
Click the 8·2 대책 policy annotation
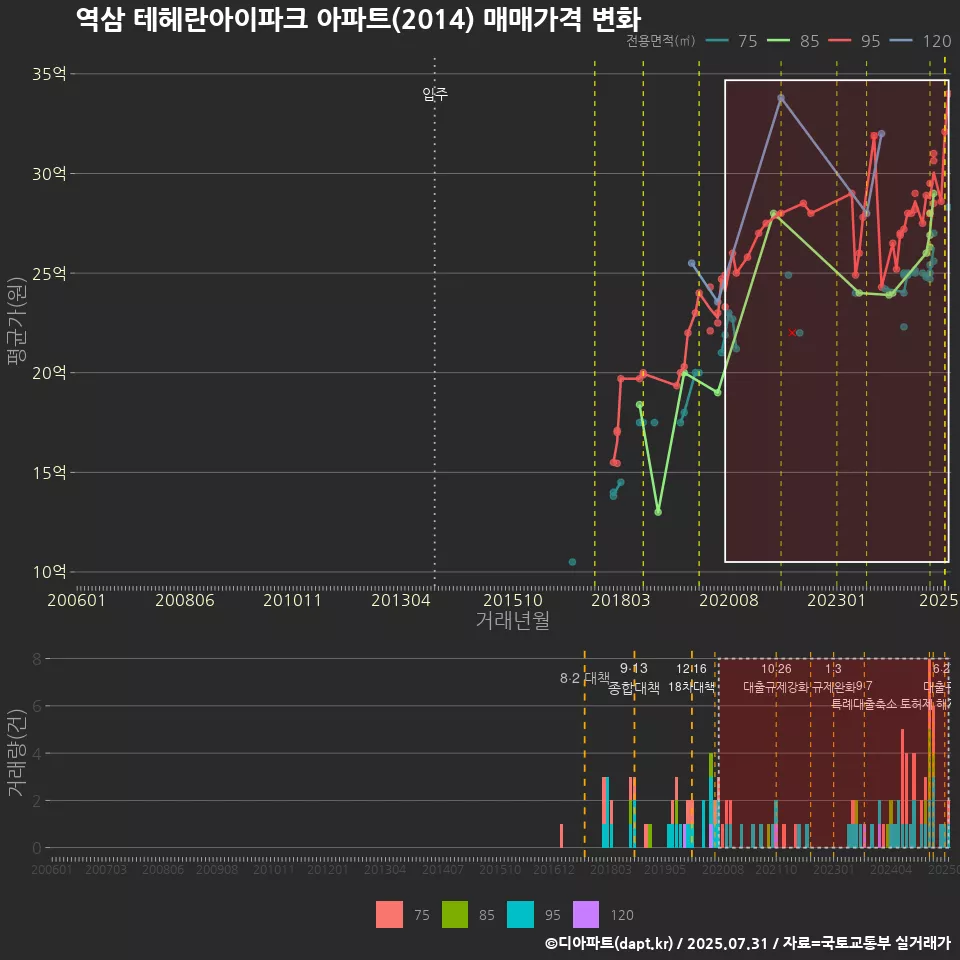(x=585, y=678)
